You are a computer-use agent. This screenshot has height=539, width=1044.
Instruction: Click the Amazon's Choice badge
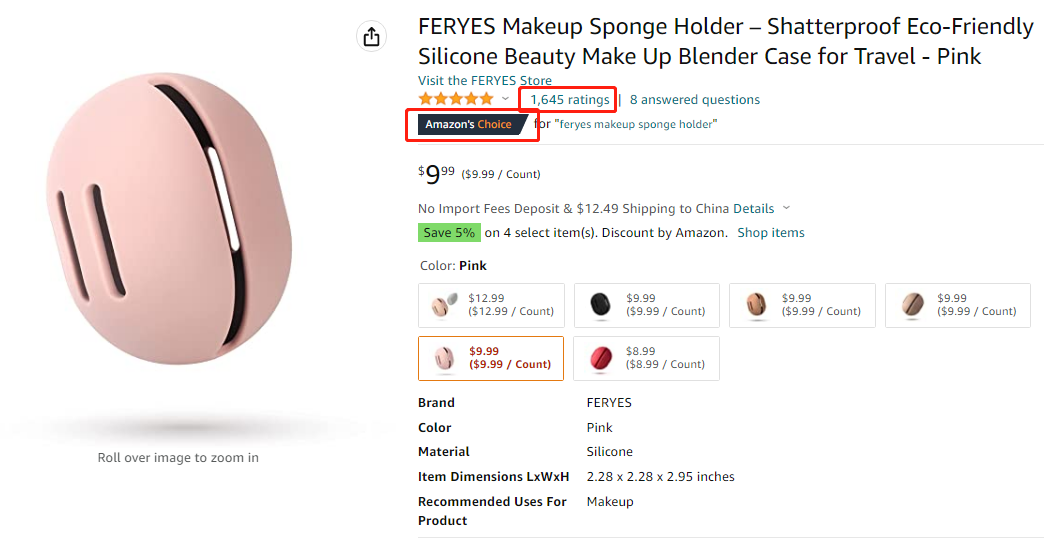click(x=469, y=124)
